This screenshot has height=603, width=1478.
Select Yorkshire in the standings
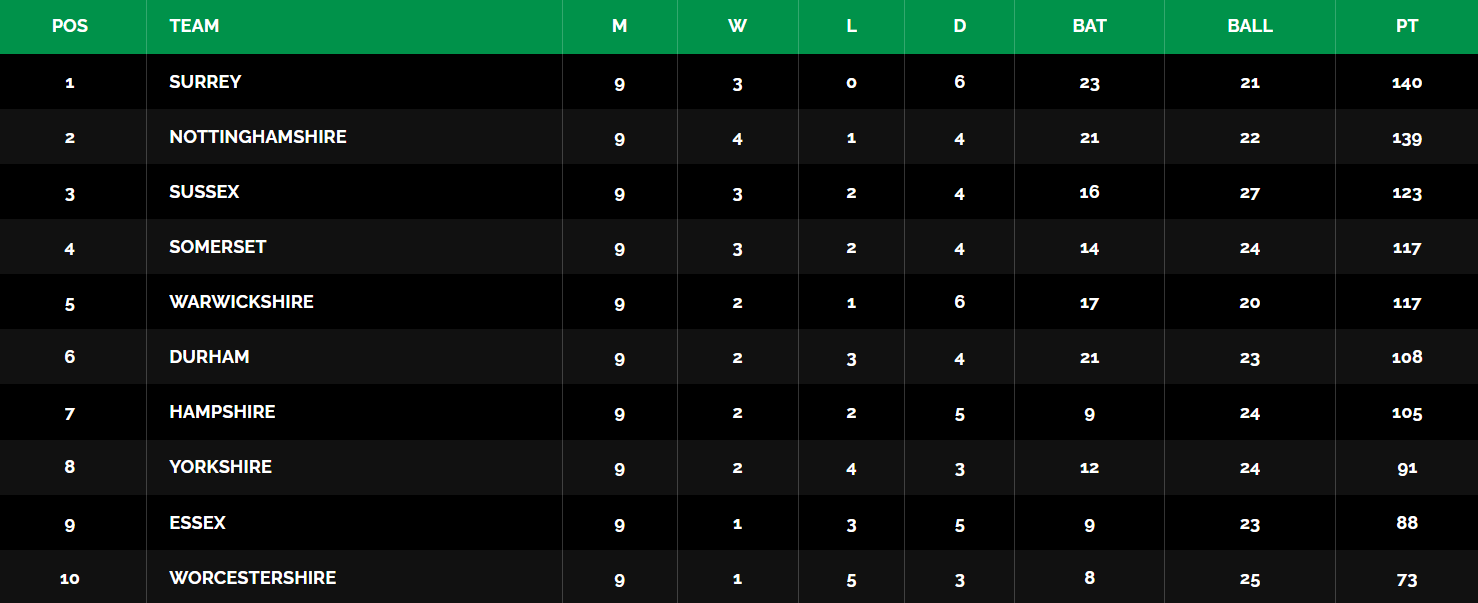(220, 467)
